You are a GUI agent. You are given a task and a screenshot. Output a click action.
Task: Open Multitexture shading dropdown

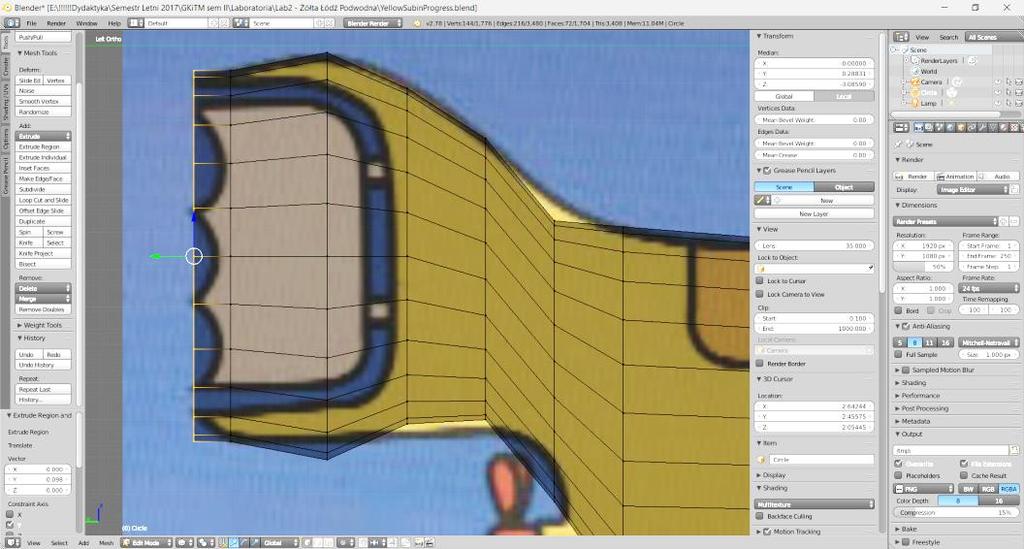pyautogui.click(x=814, y=504)
